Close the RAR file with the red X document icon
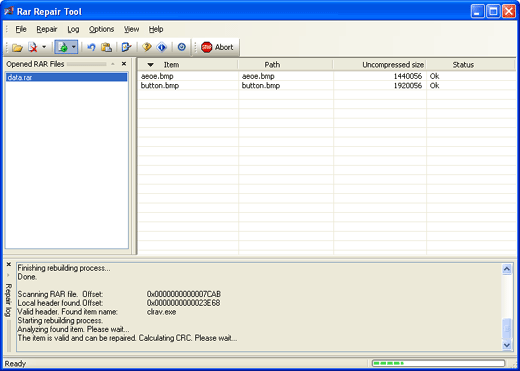 [x=33, y=47]
